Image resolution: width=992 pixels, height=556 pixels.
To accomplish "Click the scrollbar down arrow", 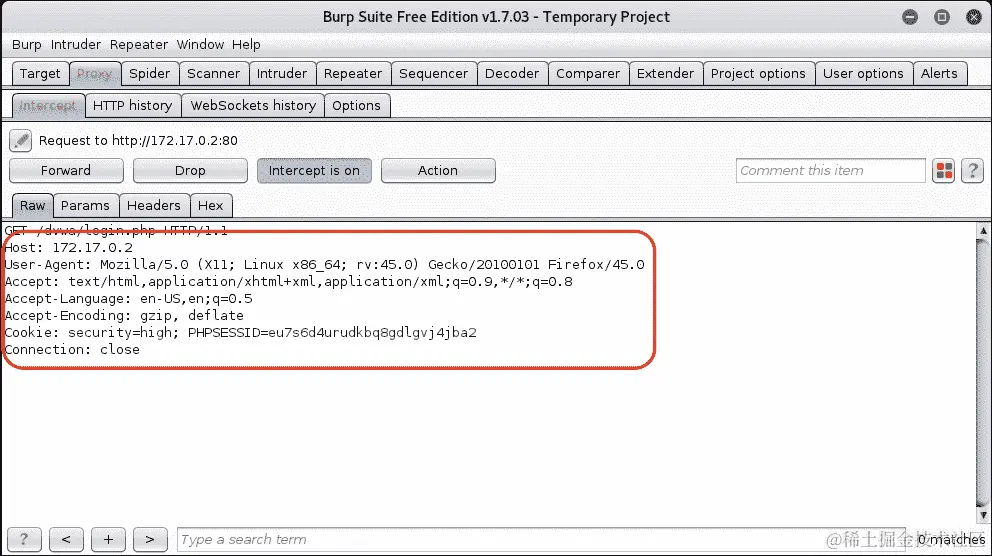I will pos(983,515).
